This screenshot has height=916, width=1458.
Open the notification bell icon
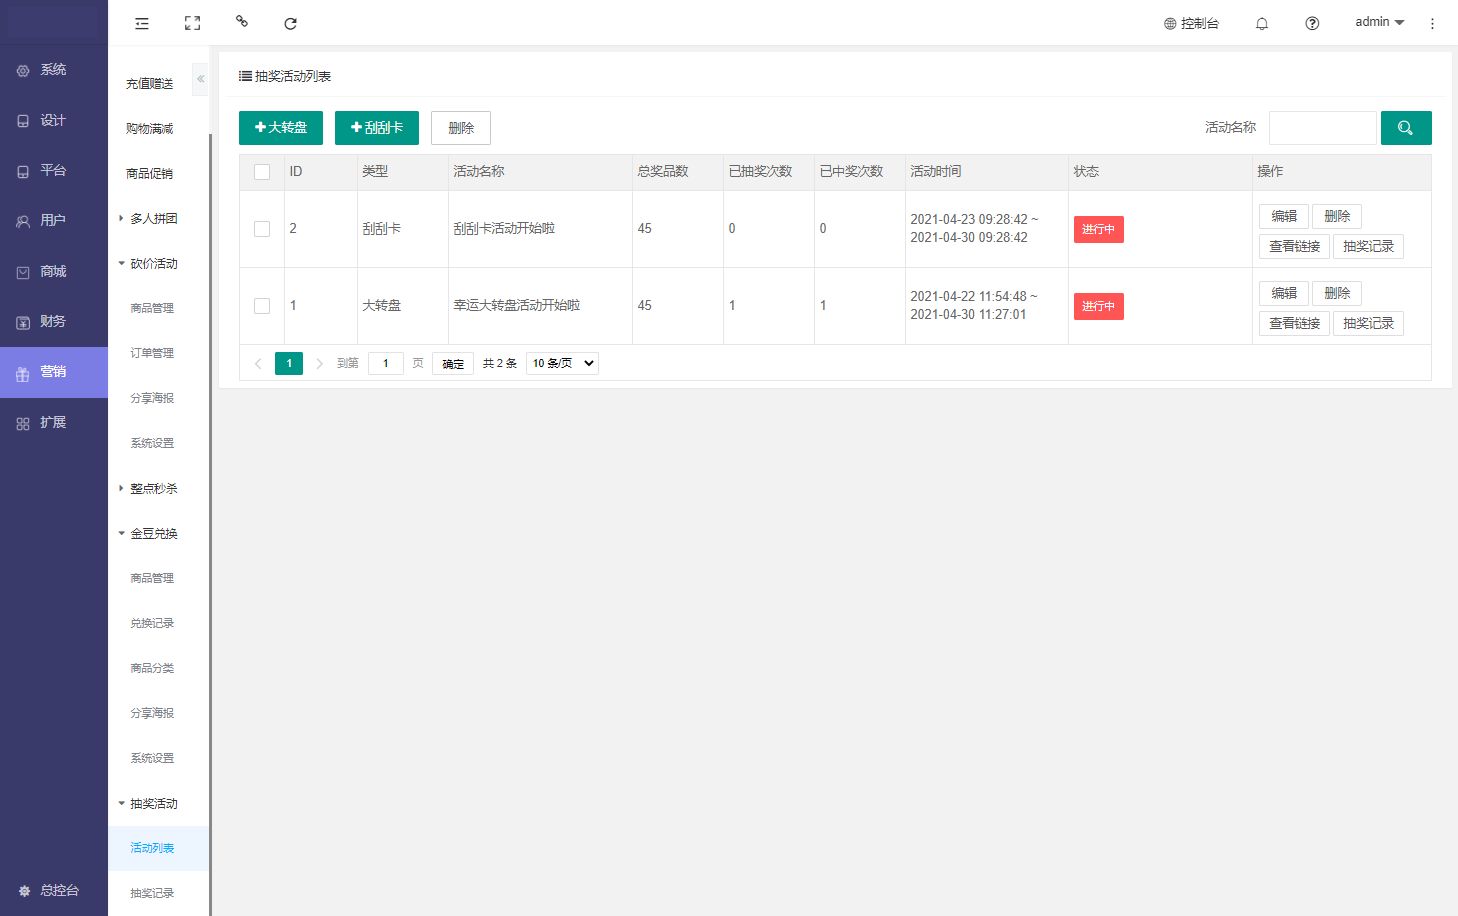(1262, 23)
